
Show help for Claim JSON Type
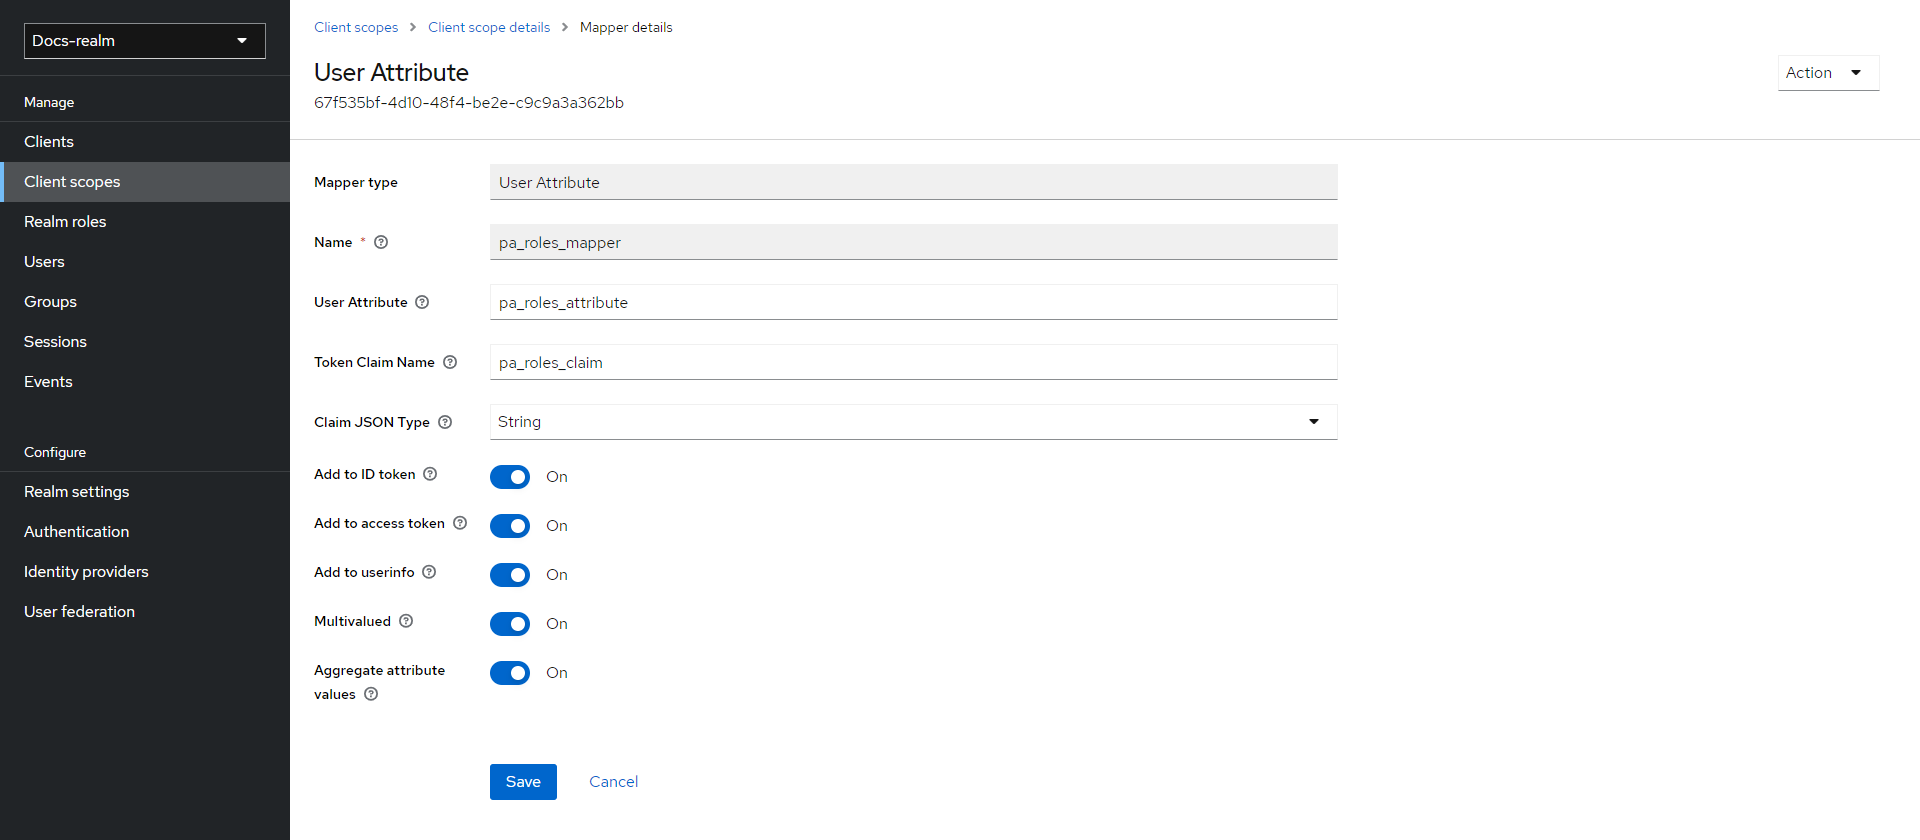(445, 422)
